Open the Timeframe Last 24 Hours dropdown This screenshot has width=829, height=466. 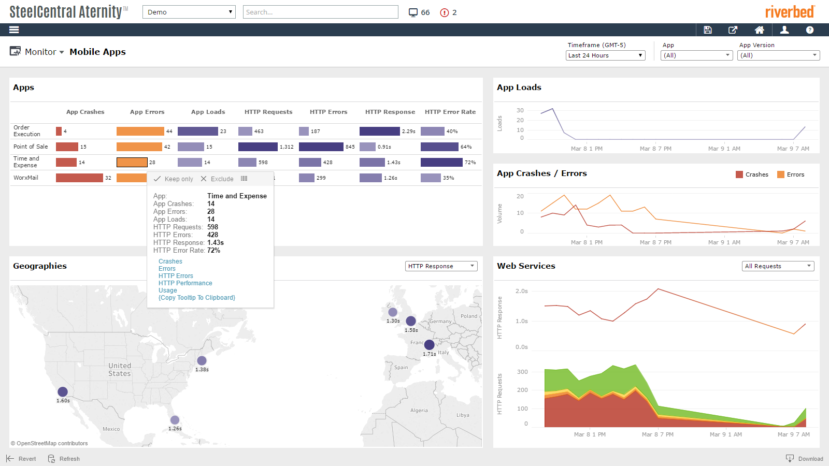tap(605, 56)
